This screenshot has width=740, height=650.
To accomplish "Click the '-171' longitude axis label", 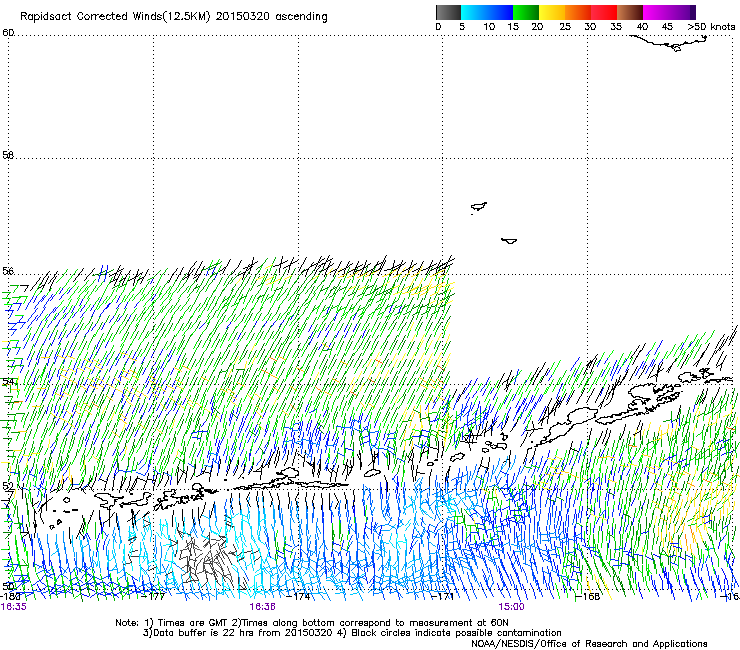I will (443, 596).
